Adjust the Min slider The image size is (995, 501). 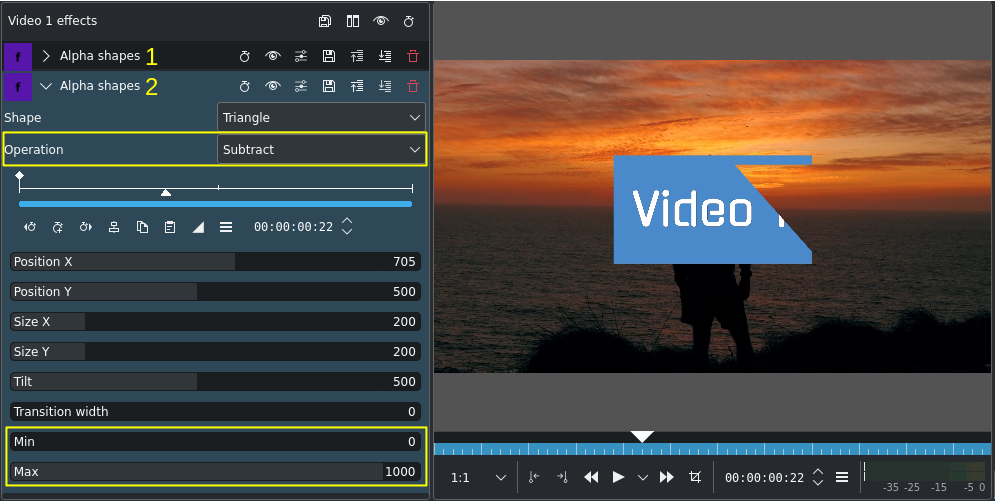pyautogui.click(x=215, y=441)
